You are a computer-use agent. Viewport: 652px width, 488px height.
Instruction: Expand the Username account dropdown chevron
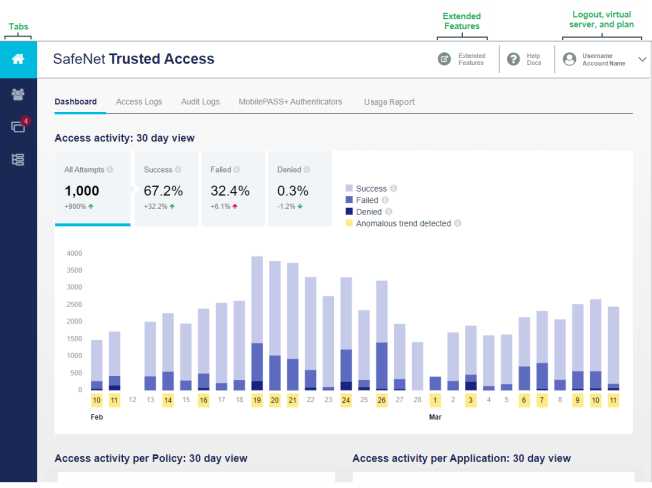[642, 59]
